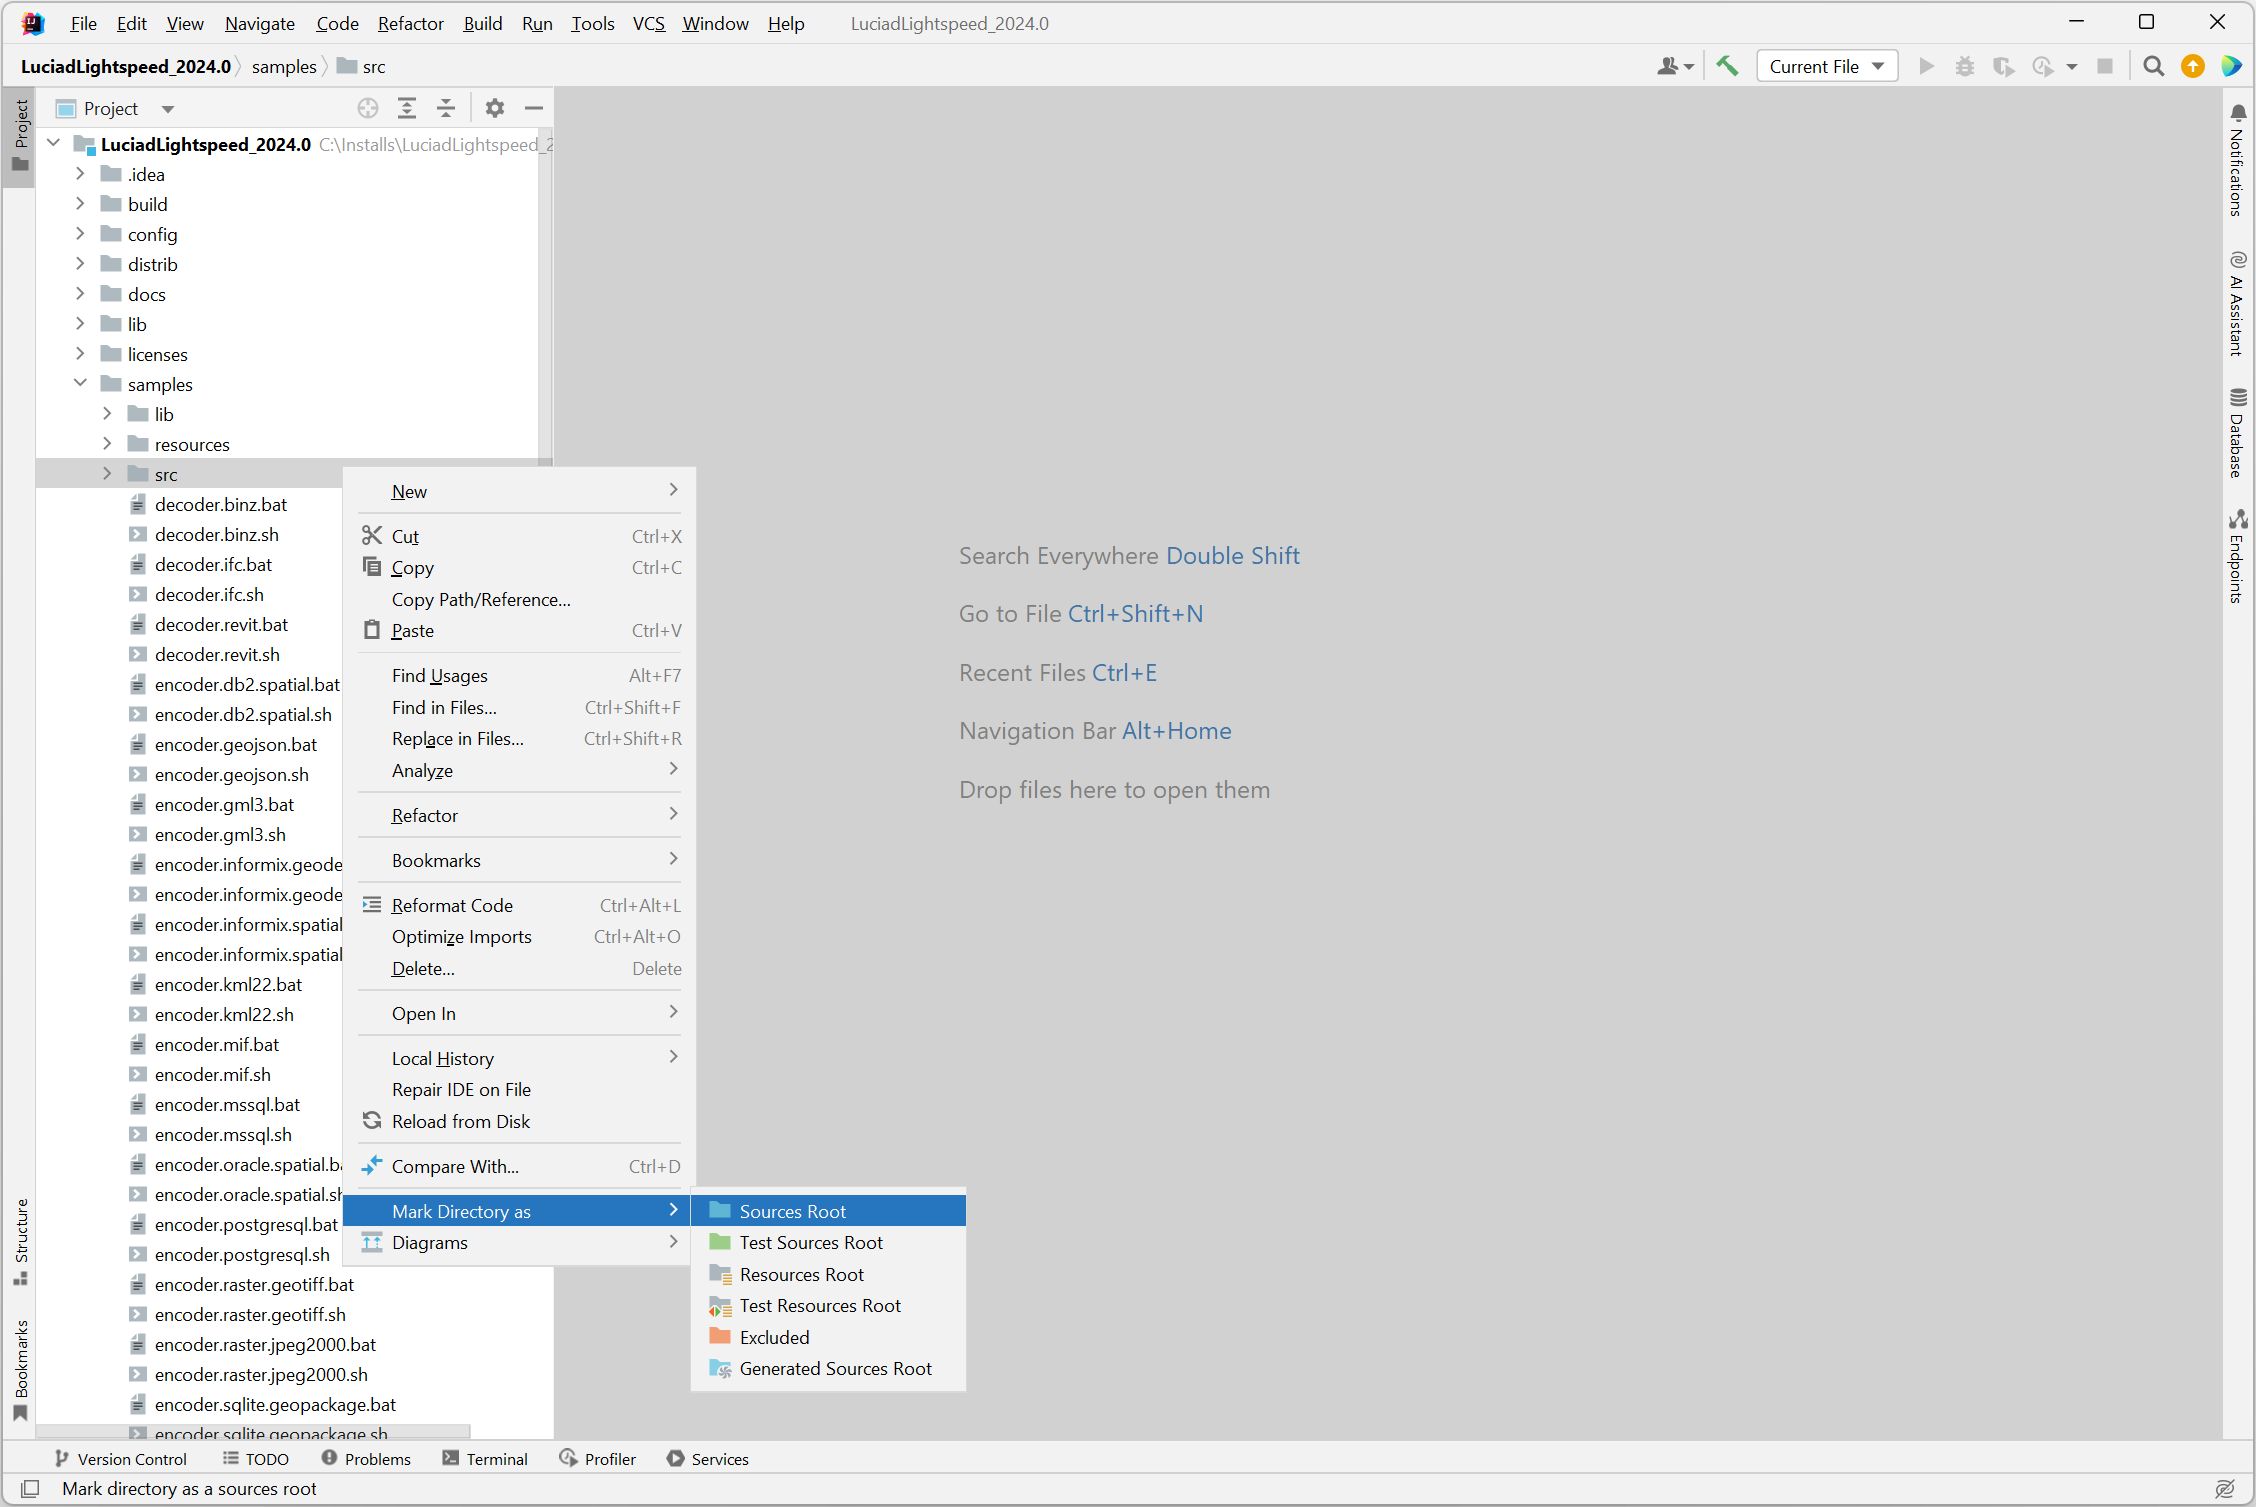Open the New submenu in context menu

click(x=520, y=491)
